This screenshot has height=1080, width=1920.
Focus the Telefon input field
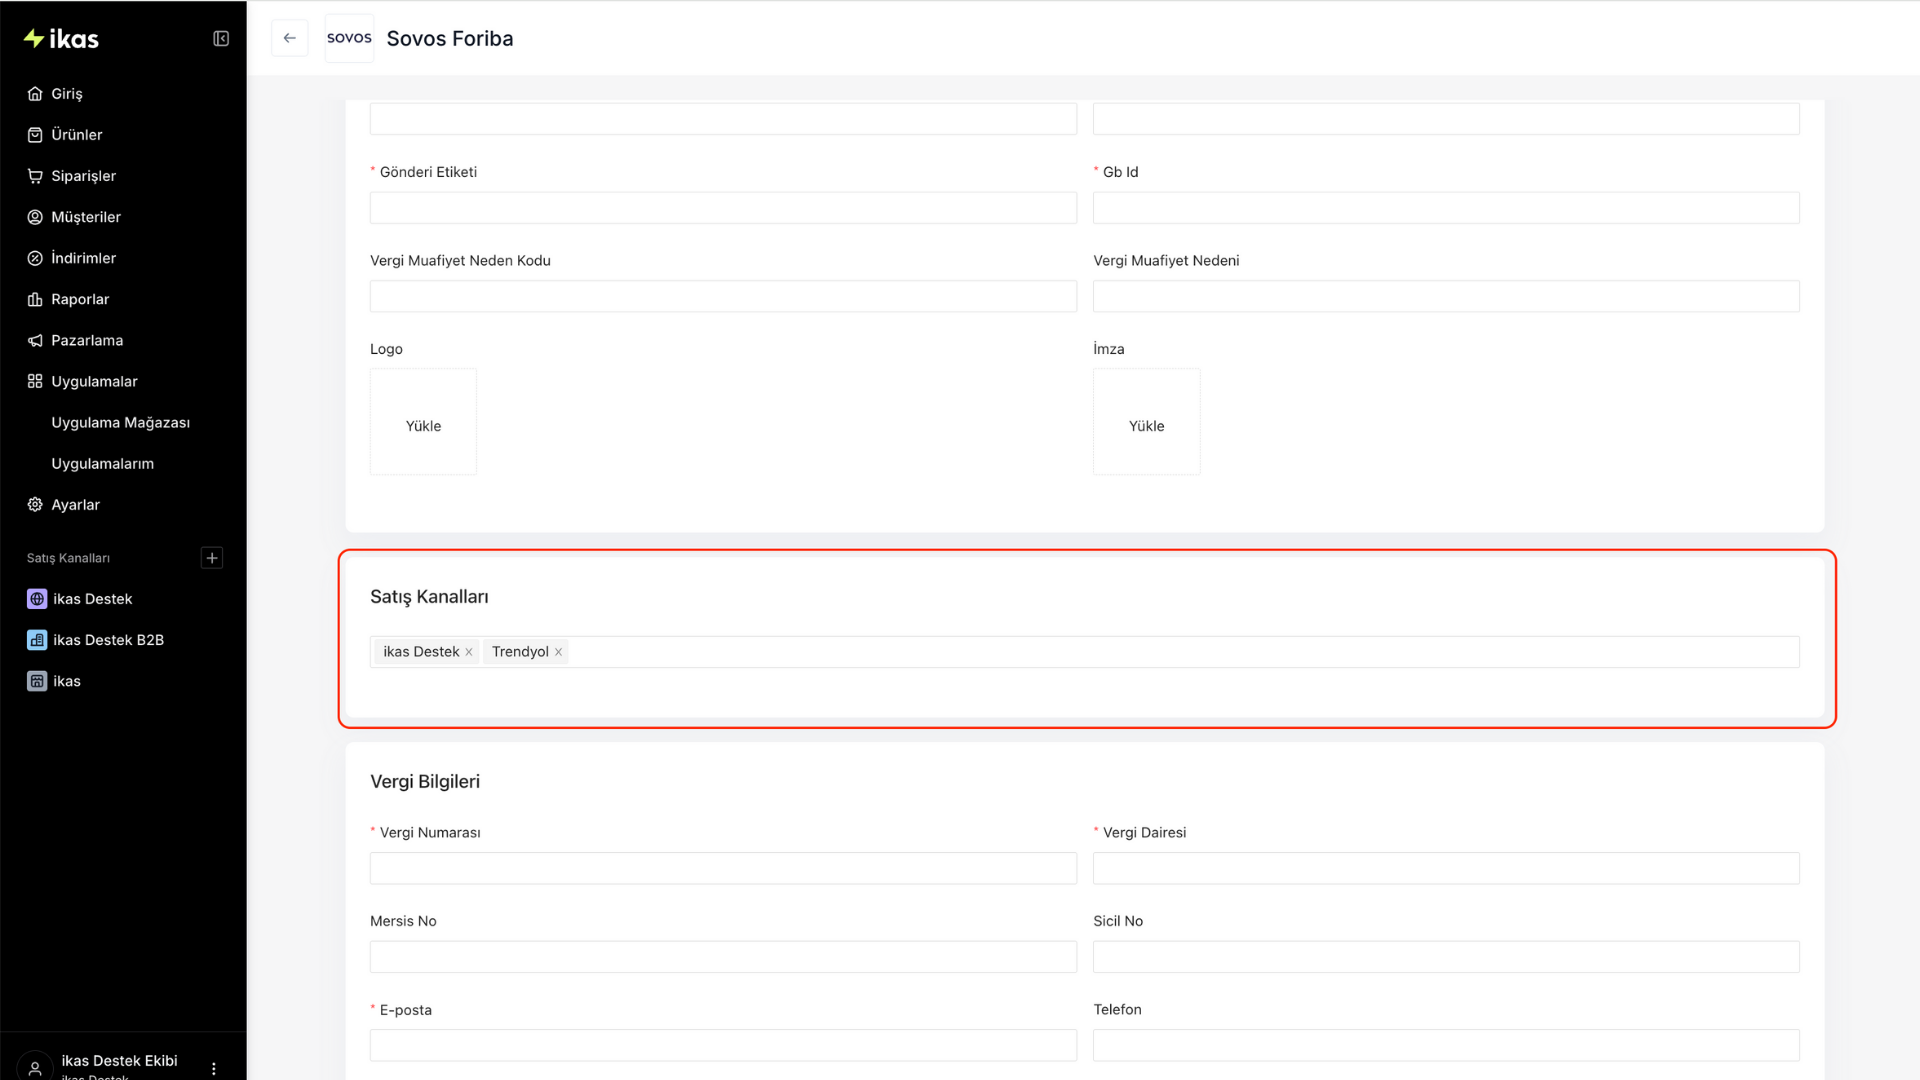[1446, 1045]
